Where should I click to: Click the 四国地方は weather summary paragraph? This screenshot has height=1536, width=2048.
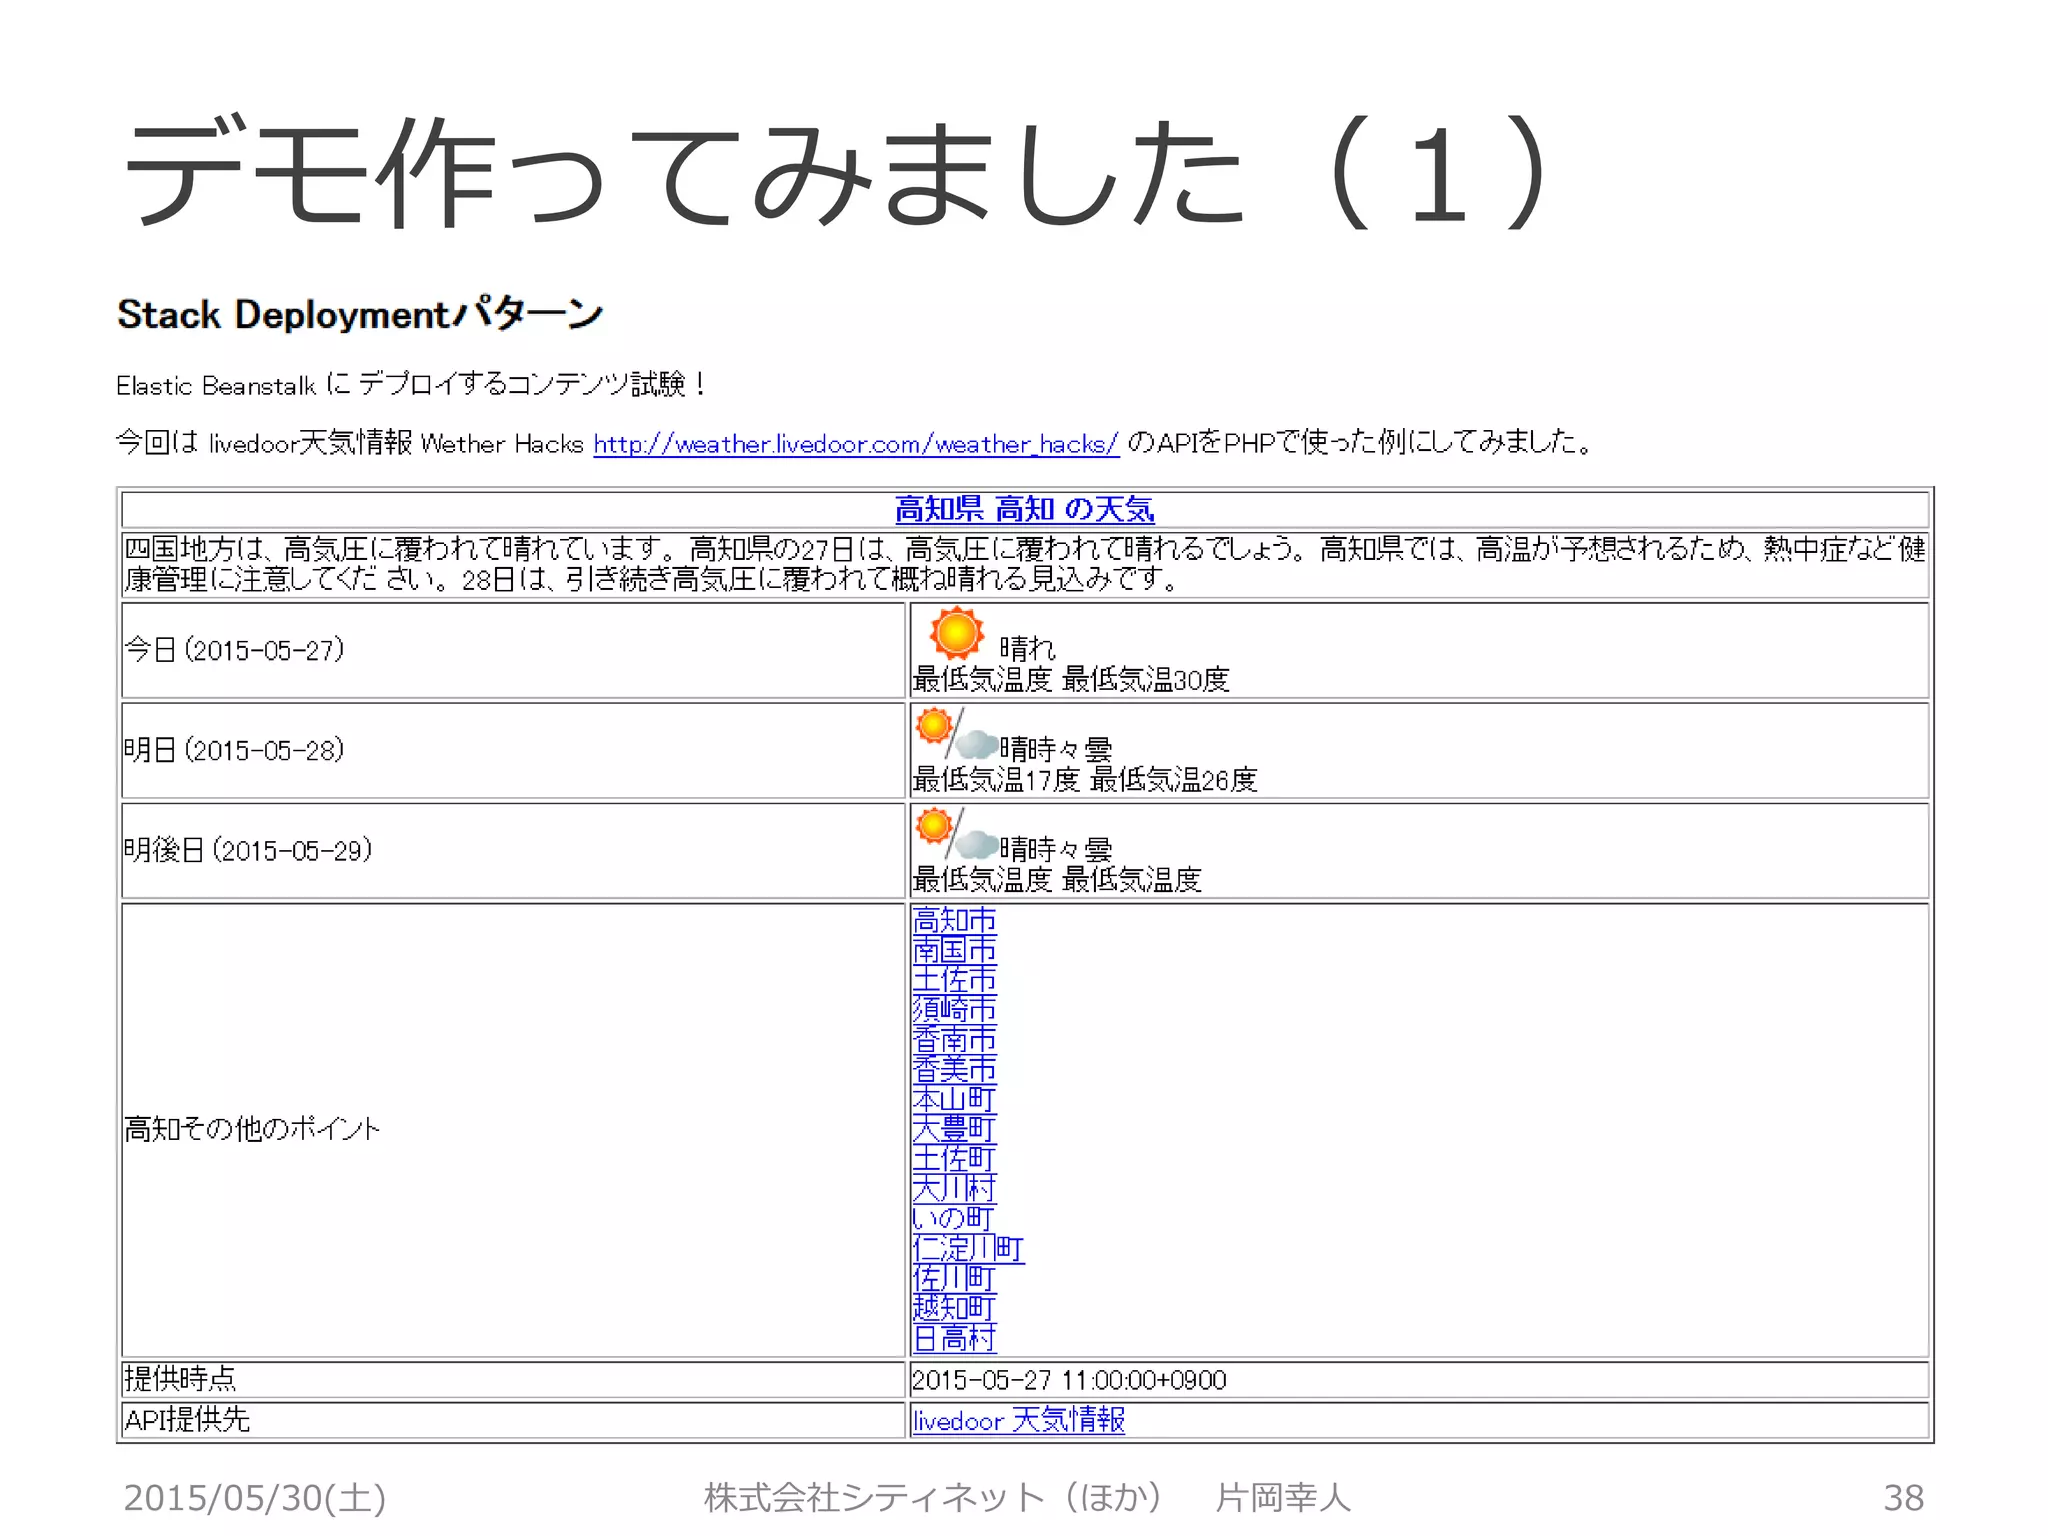[1025, 564]
